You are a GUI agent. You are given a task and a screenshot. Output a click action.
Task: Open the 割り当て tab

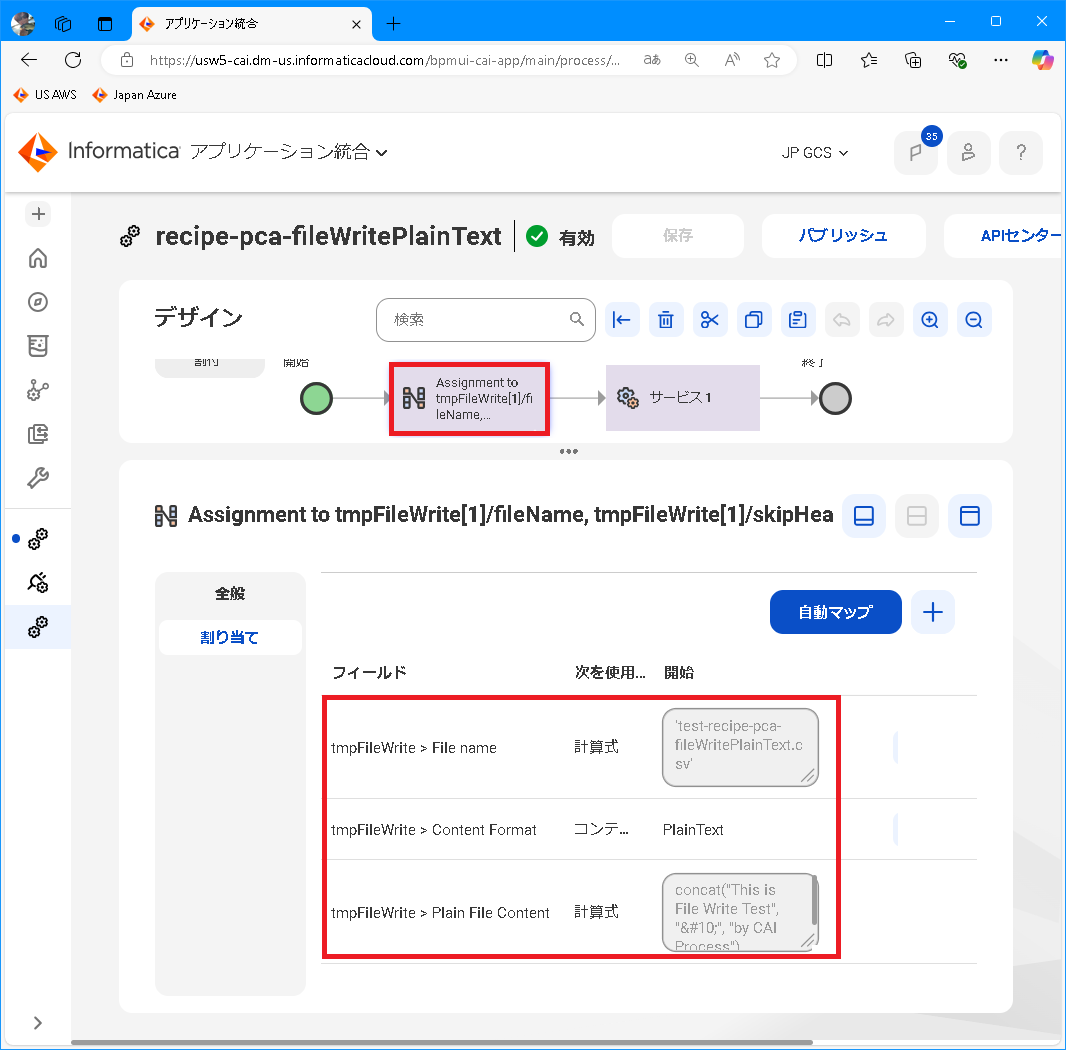tap(230, 637)
